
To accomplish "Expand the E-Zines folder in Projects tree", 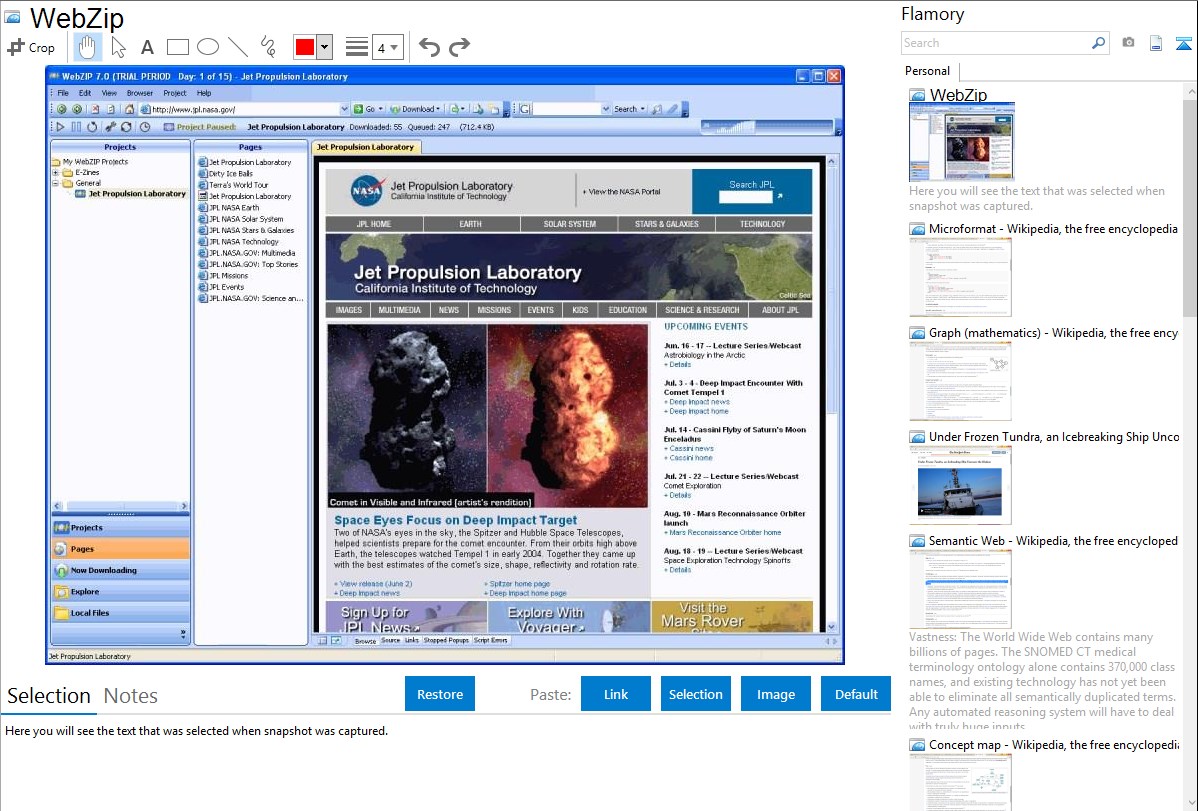I will (x=56, y=173).
